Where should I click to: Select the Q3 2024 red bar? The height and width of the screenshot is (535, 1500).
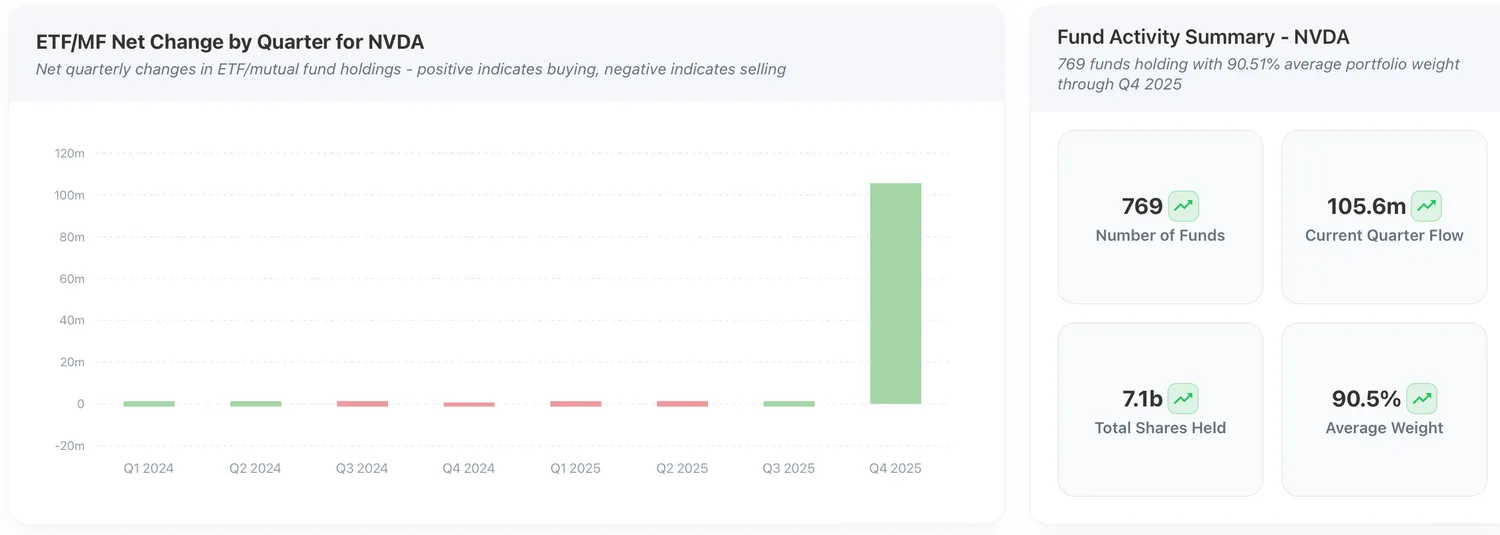tap(362, 403)
